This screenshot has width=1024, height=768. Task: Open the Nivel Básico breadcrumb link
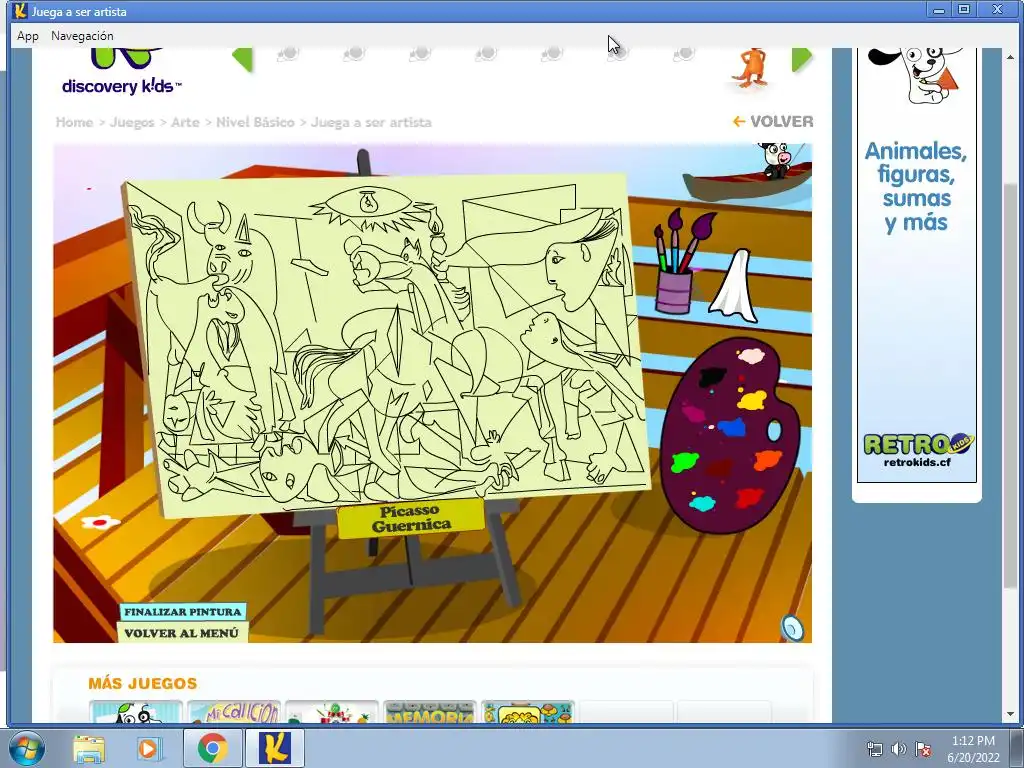point(255,122)
